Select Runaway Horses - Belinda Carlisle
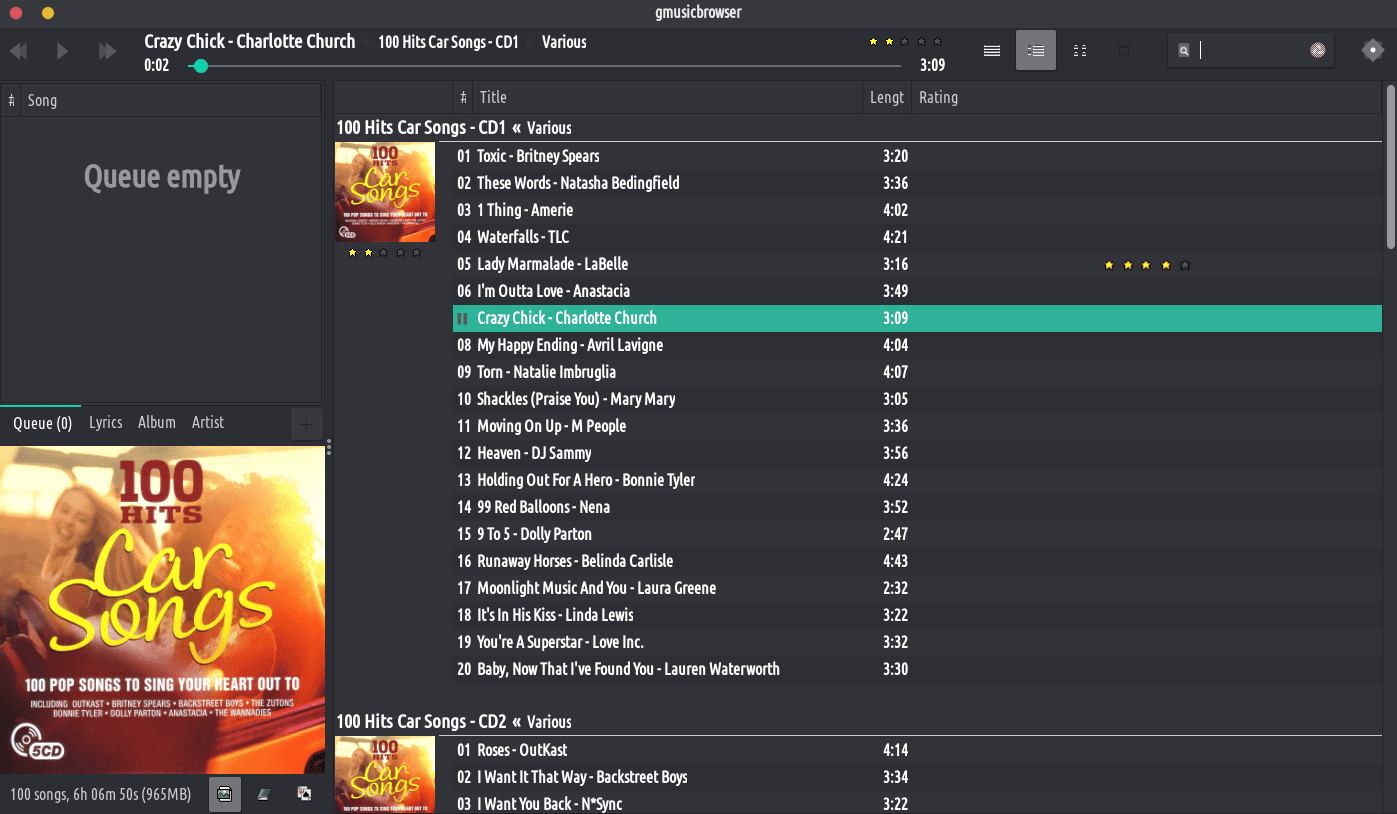Viewport: 1397px width, 814px height. (917, 561)
